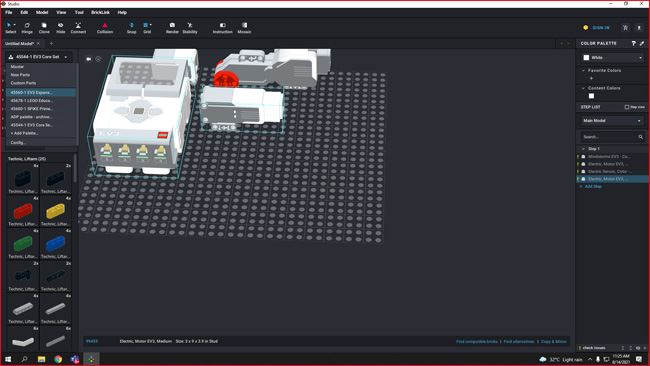The height and width of the screenshot is (366, 650).
Task: Open the White color dropdown
Action: pyautogui.click(x=613, y=58)
